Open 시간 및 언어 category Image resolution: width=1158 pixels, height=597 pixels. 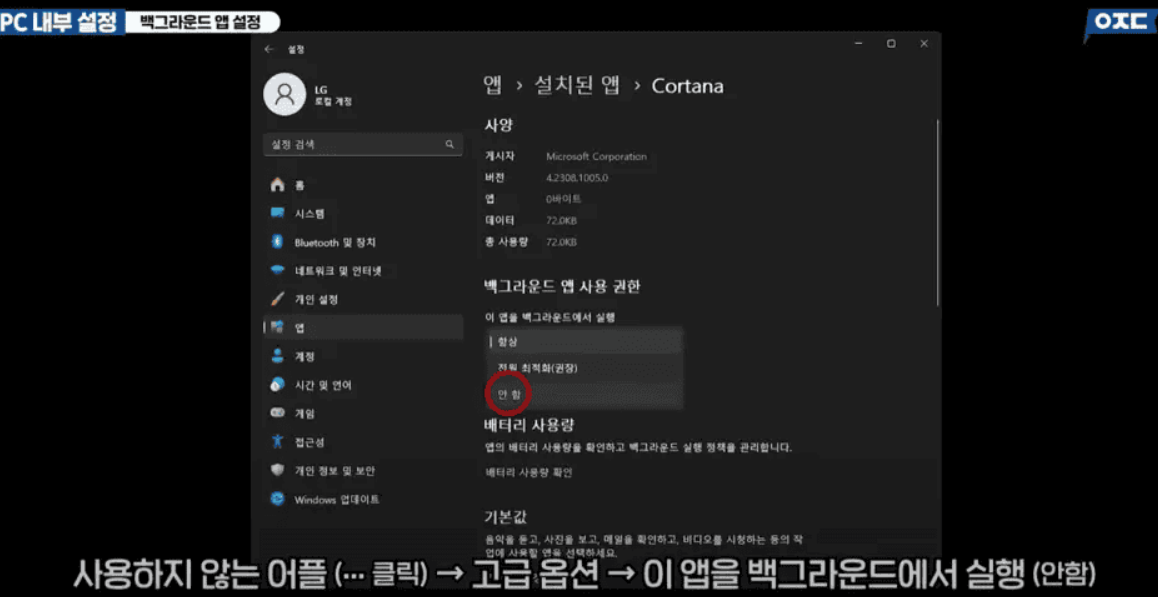click(x=363, y=385)
